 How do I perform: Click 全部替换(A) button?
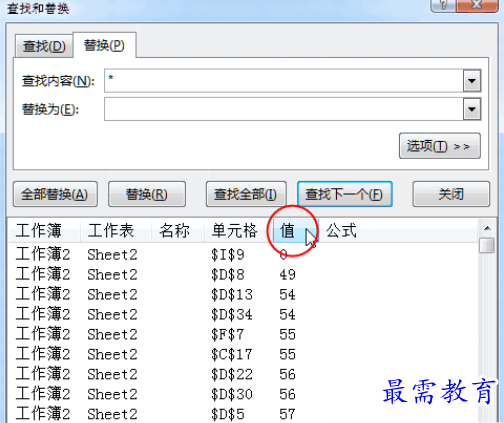tap(55, 194)
